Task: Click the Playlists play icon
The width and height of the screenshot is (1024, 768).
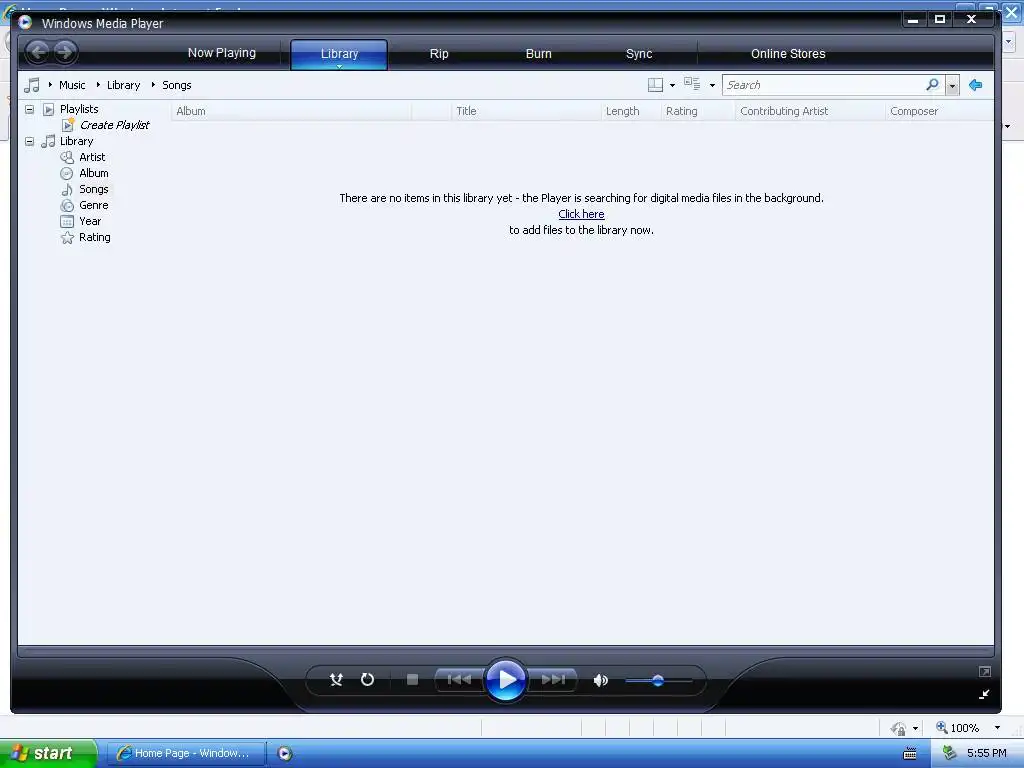Action: tap(48, 109)
